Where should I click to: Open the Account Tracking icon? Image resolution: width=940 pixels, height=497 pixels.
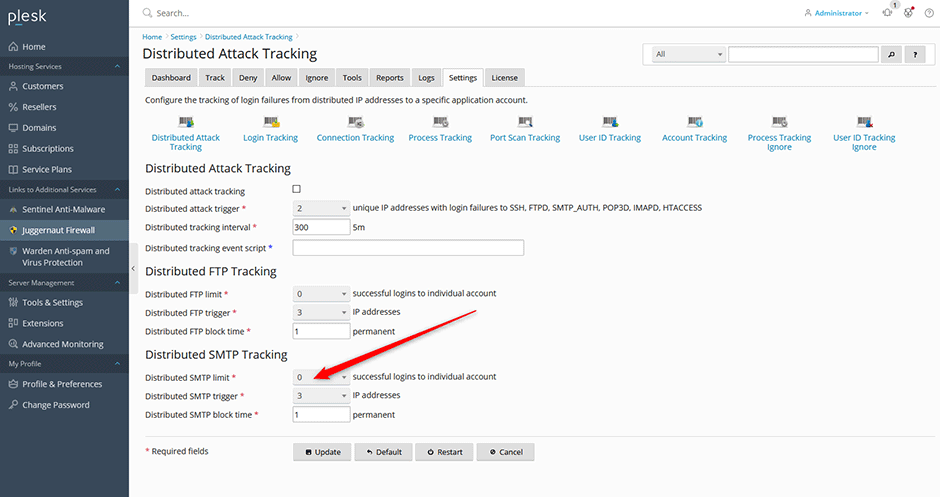(694, 123)
